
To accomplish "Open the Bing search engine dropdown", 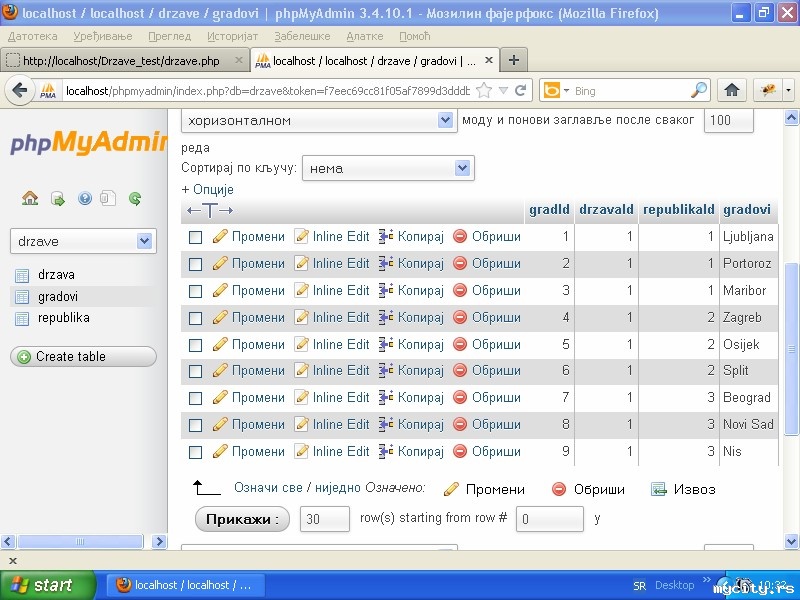I will [x=566, y=91].
